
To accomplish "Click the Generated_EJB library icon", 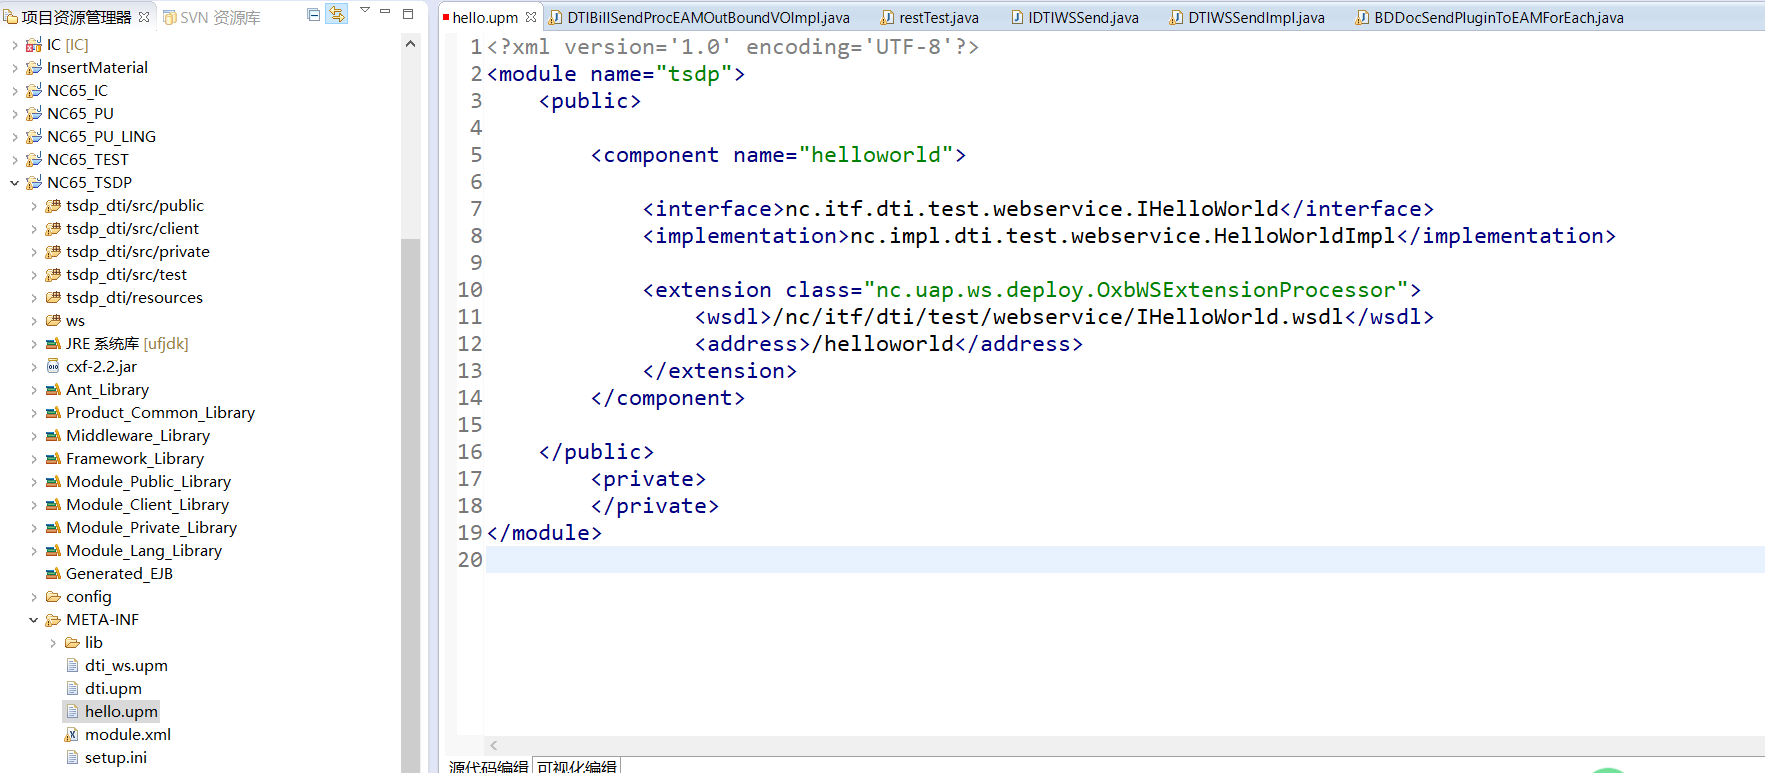I will [53, 574].
